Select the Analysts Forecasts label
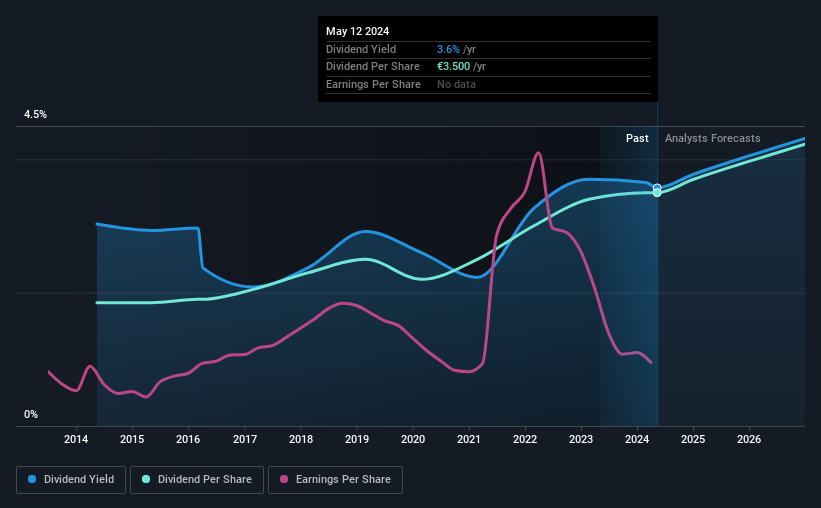Screen dimensions: 821x508 (x=713, y=138)
